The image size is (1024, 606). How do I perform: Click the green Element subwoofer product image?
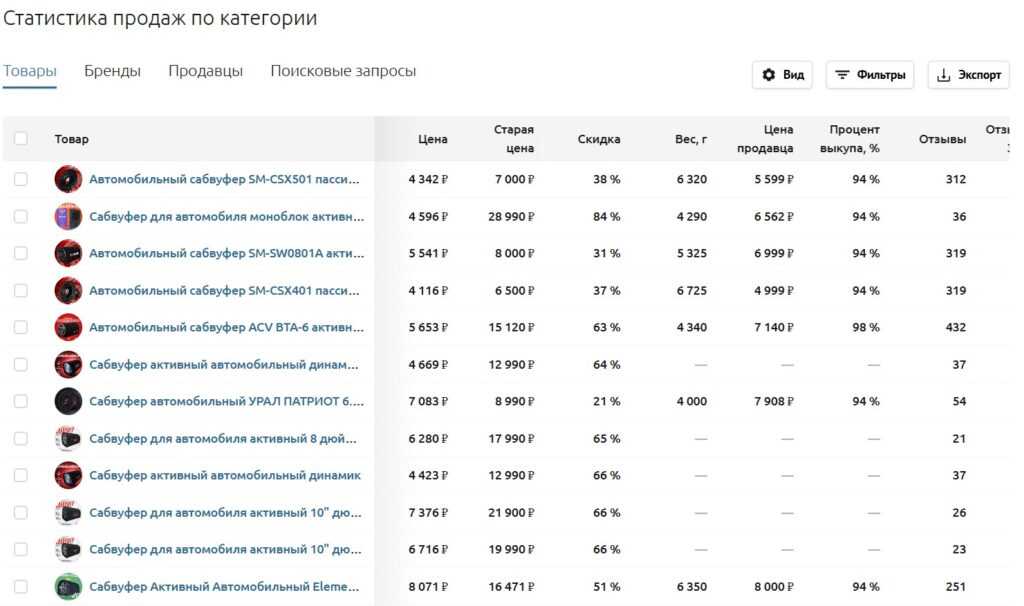[68, 587]
